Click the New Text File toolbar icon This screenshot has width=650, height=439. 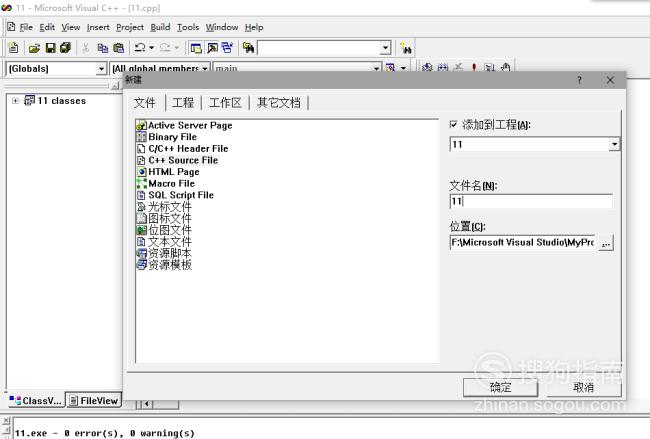point(13,48)
